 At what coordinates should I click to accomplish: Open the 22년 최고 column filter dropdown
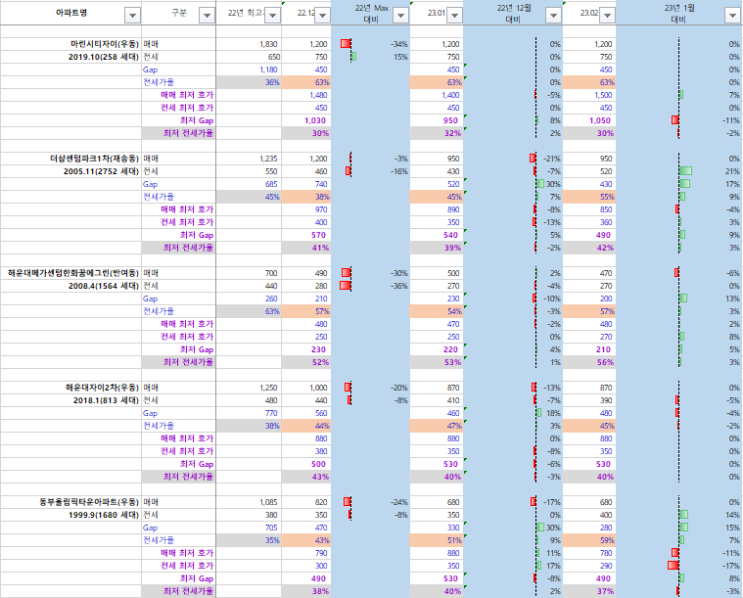[272, 16]
